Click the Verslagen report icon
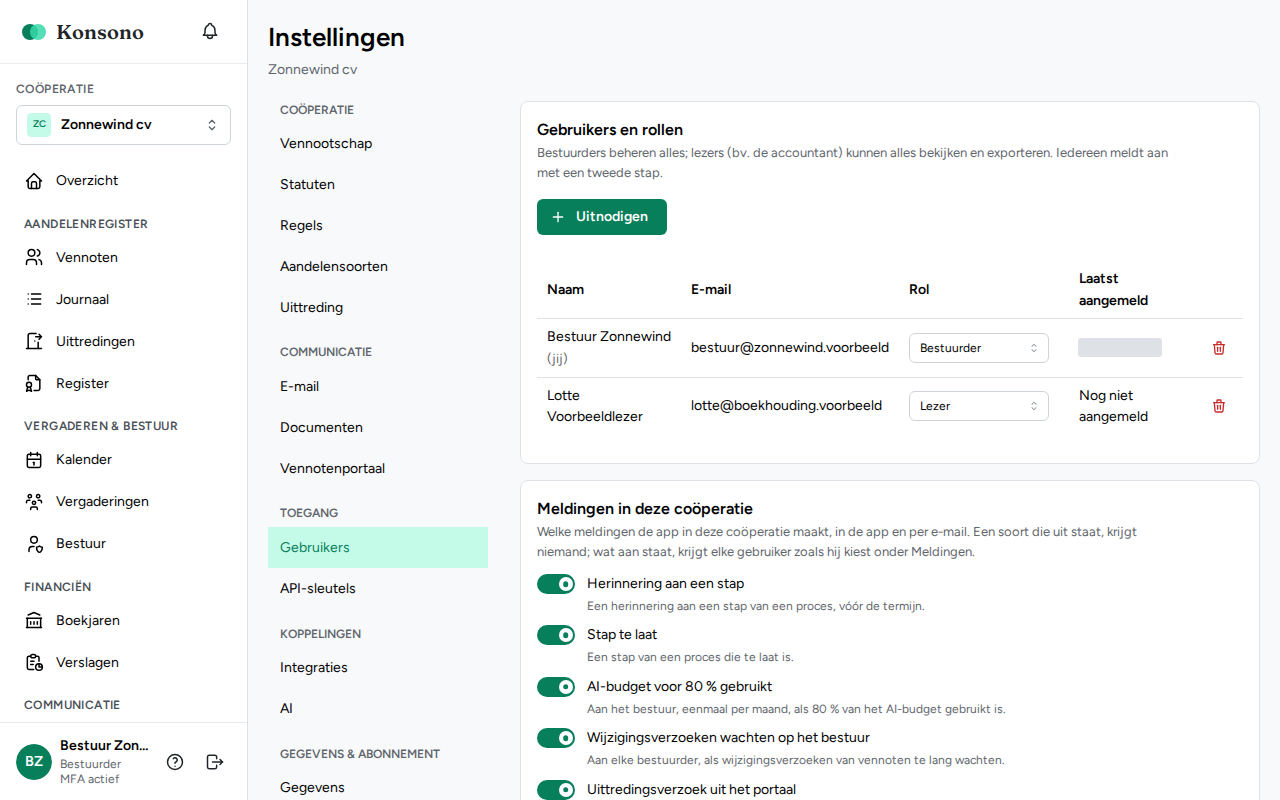Viewport: 1280px width, 800px height. coord(34,663)
